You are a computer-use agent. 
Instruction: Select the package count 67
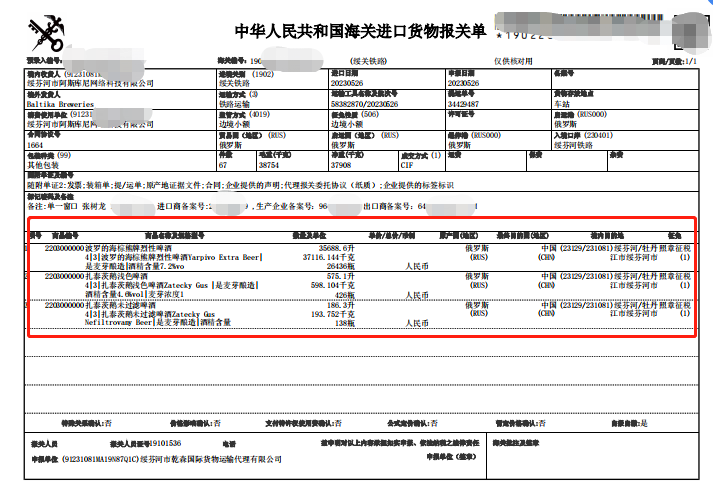coord(222,165)
